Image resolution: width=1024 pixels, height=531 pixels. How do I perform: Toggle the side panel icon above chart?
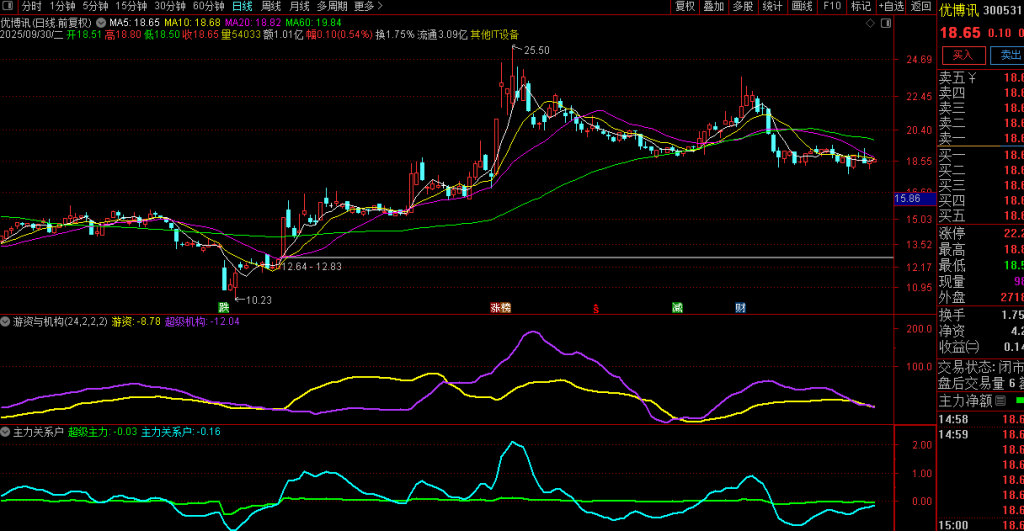[885, 21]
